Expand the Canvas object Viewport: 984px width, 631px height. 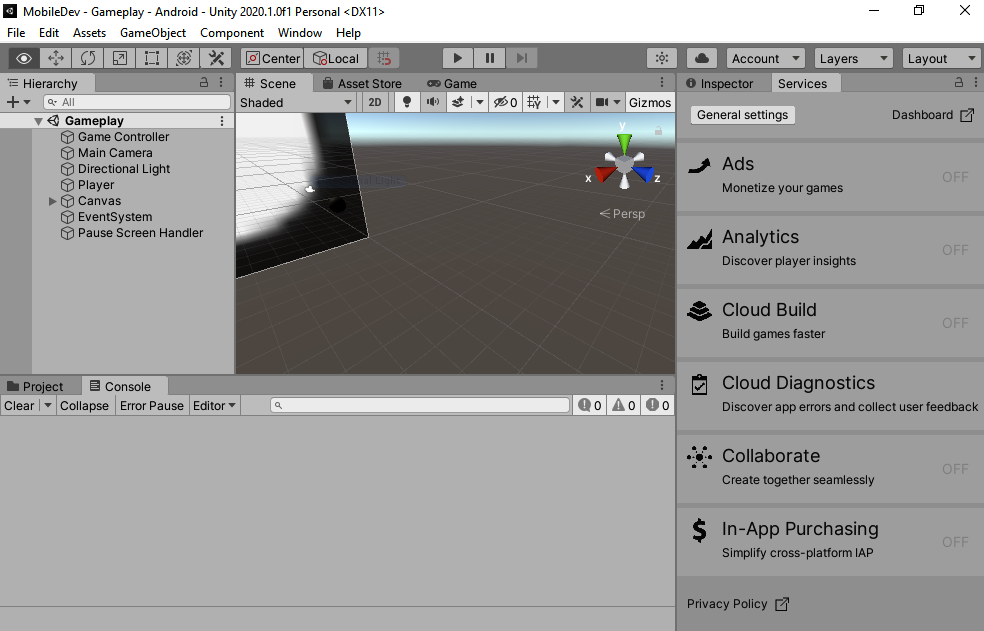tap(53, 201)
